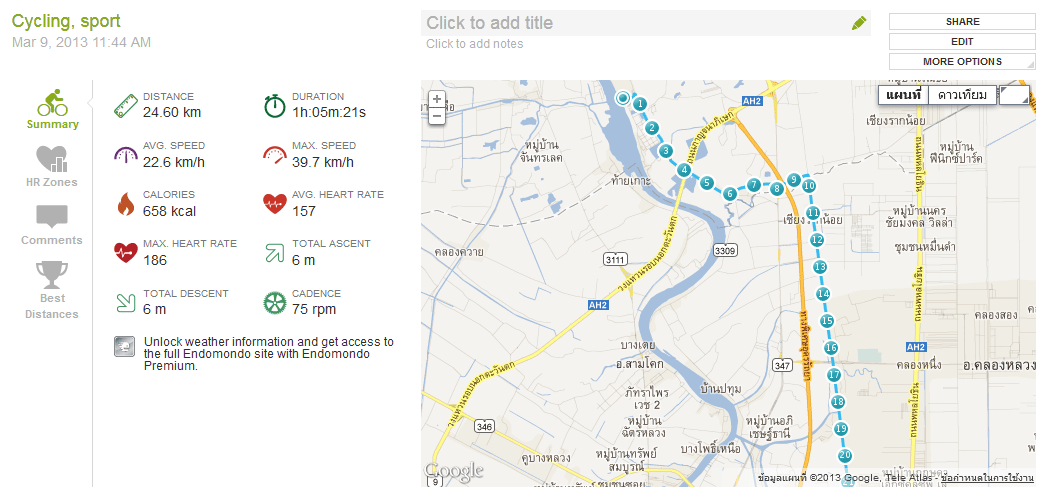Open the Comments tab
This screenshot has height=504, width=1045.
pos(51,224)
